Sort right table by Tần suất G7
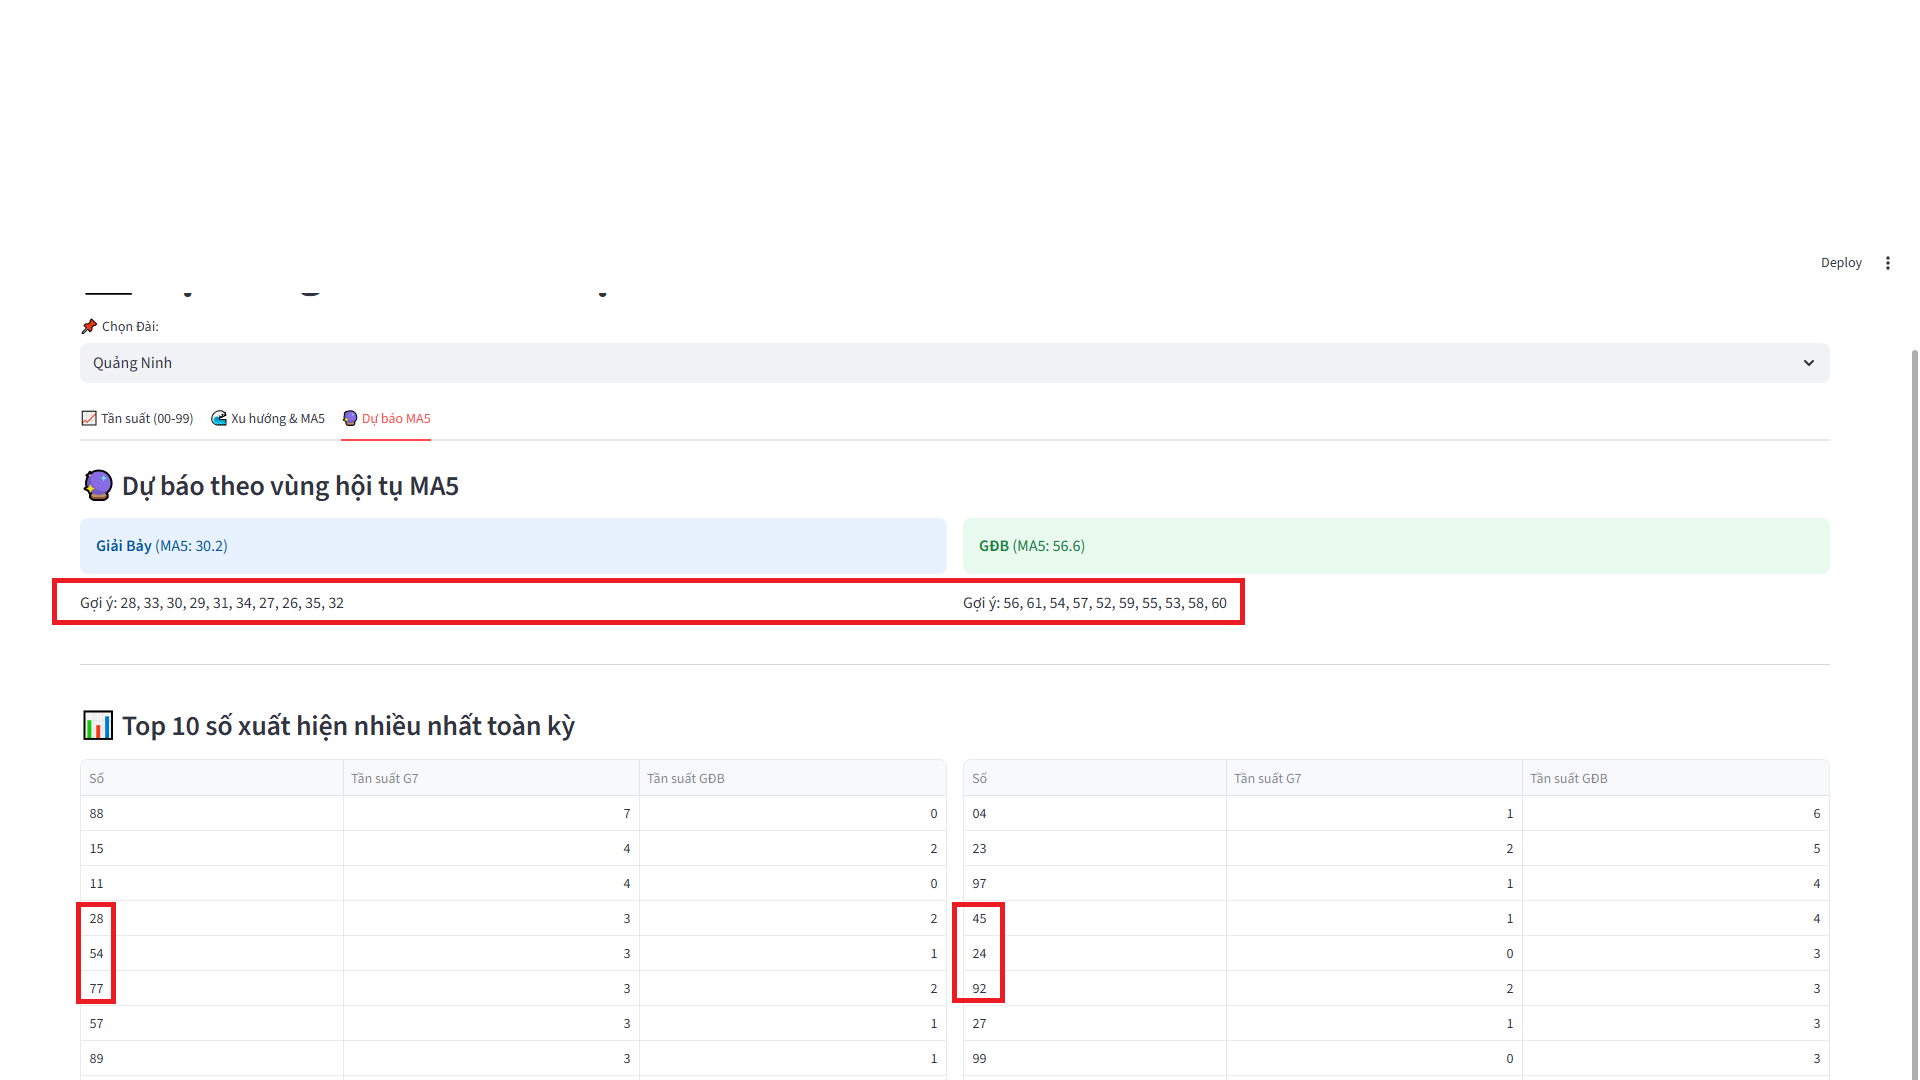 point(1374,778)
